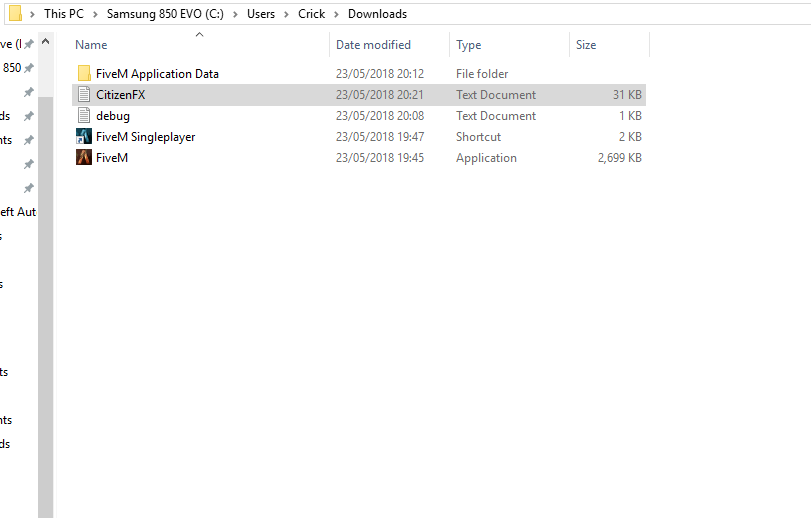The image size is (811, 518).
Task: Click date 23/05/2018 20:12 of FiveM Application Data
Action: pyautogui.click(x=380, y=74)
